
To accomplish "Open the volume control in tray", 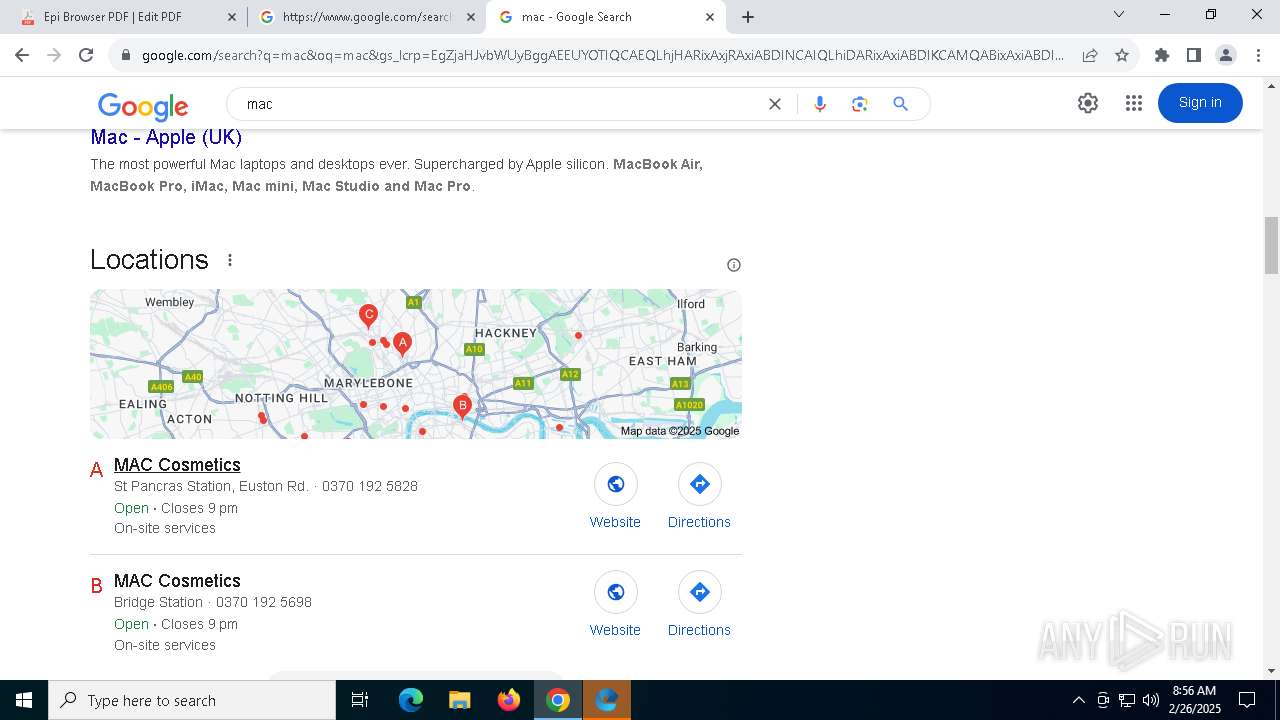I will (1151, 700).
